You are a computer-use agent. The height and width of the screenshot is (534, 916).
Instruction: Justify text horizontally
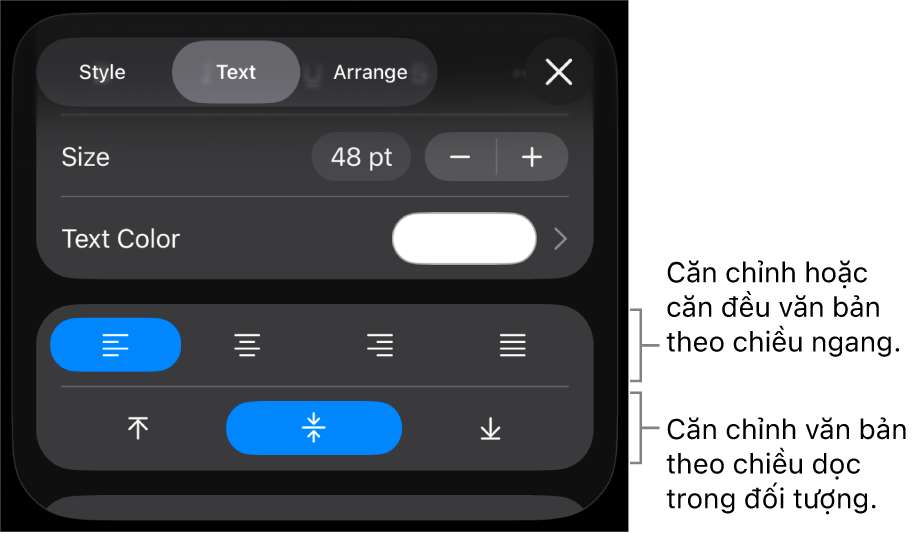pos(512,345)
